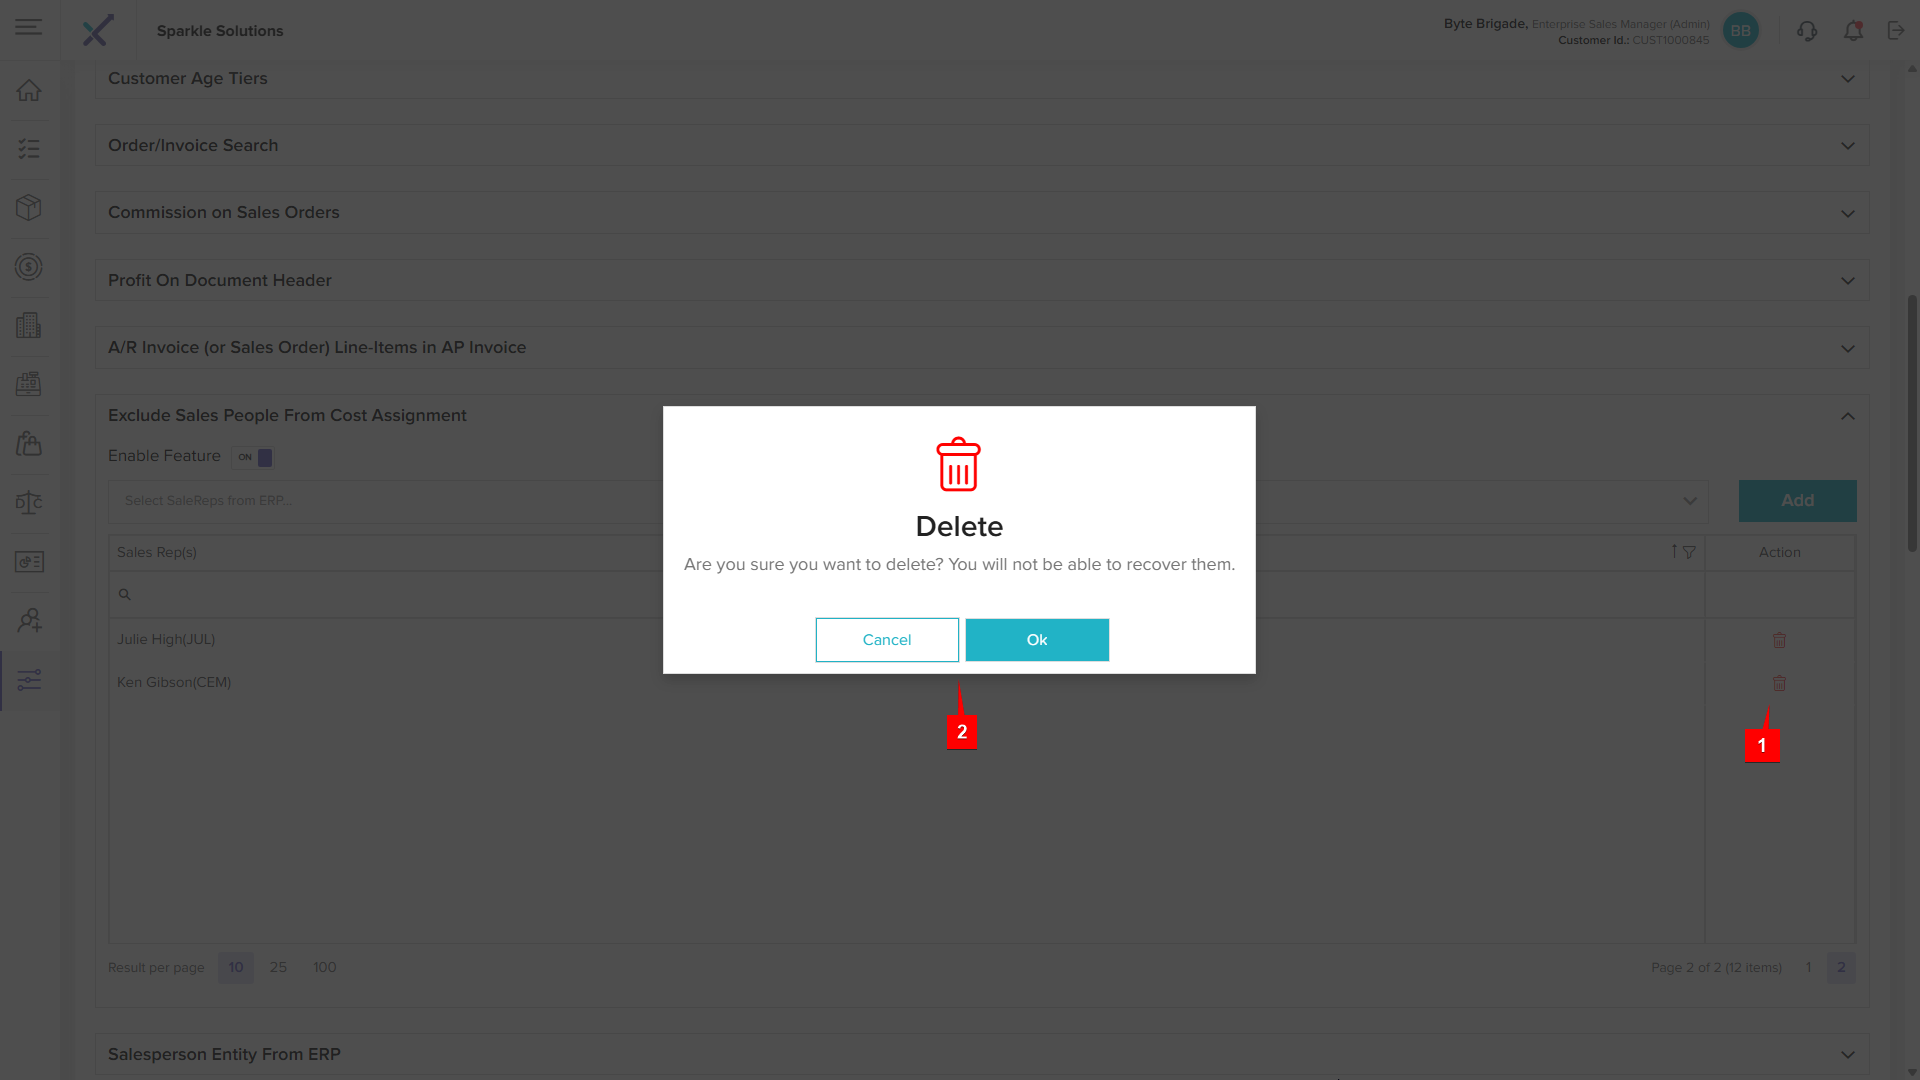The width and height of the screenshot is (1920, 1080).
Task: Select 25 results per page
Action: [278, 967]
